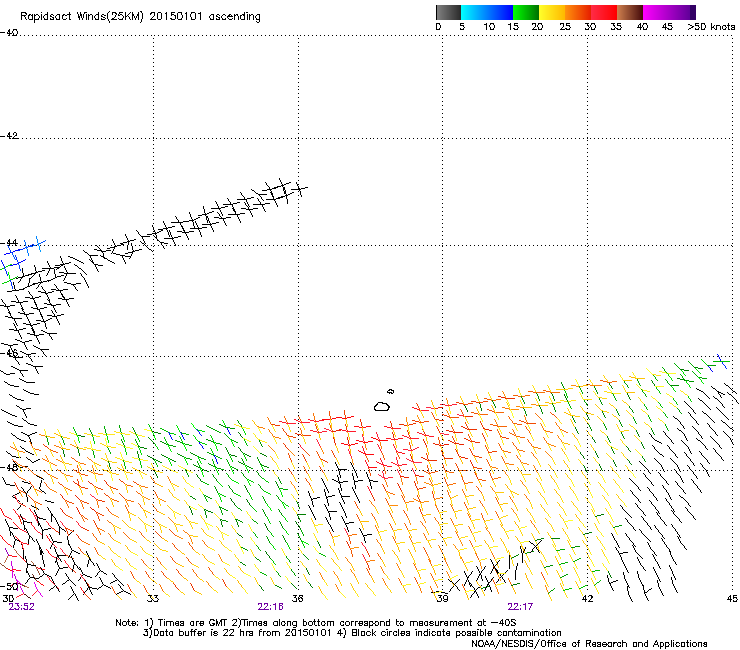Click the longitude 36 axis label
Image resolution: width=740 pixels, height=650 pixels.
[x=298, y=599]
